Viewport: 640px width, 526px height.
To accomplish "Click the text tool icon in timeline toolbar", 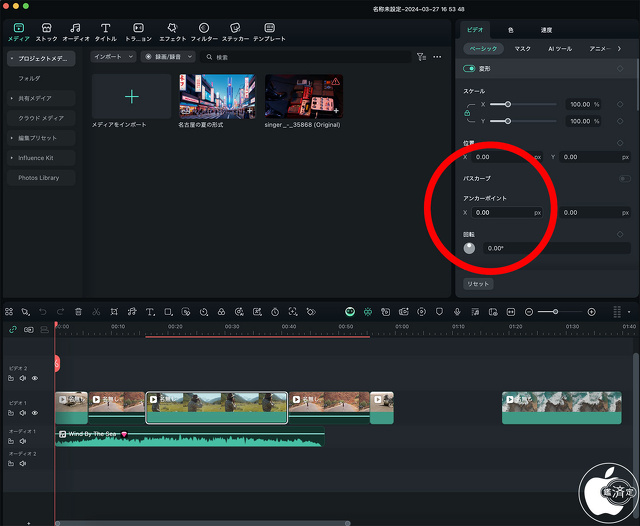I will [150, 312].
